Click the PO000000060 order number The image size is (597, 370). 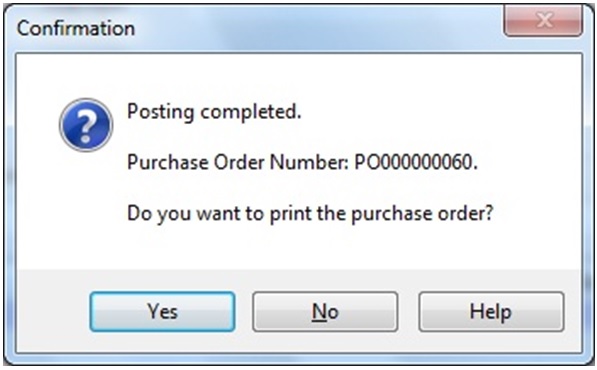(x=416, y=163)
